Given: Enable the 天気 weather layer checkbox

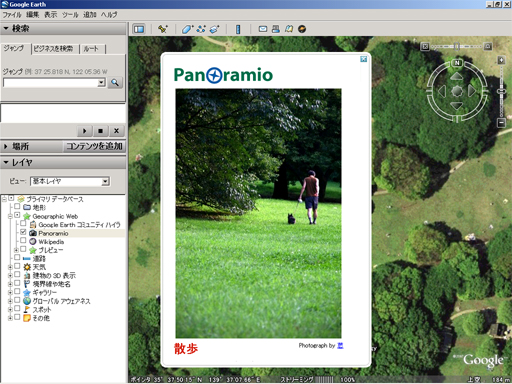Looking at the screenshot, I should tap(17, 266).
